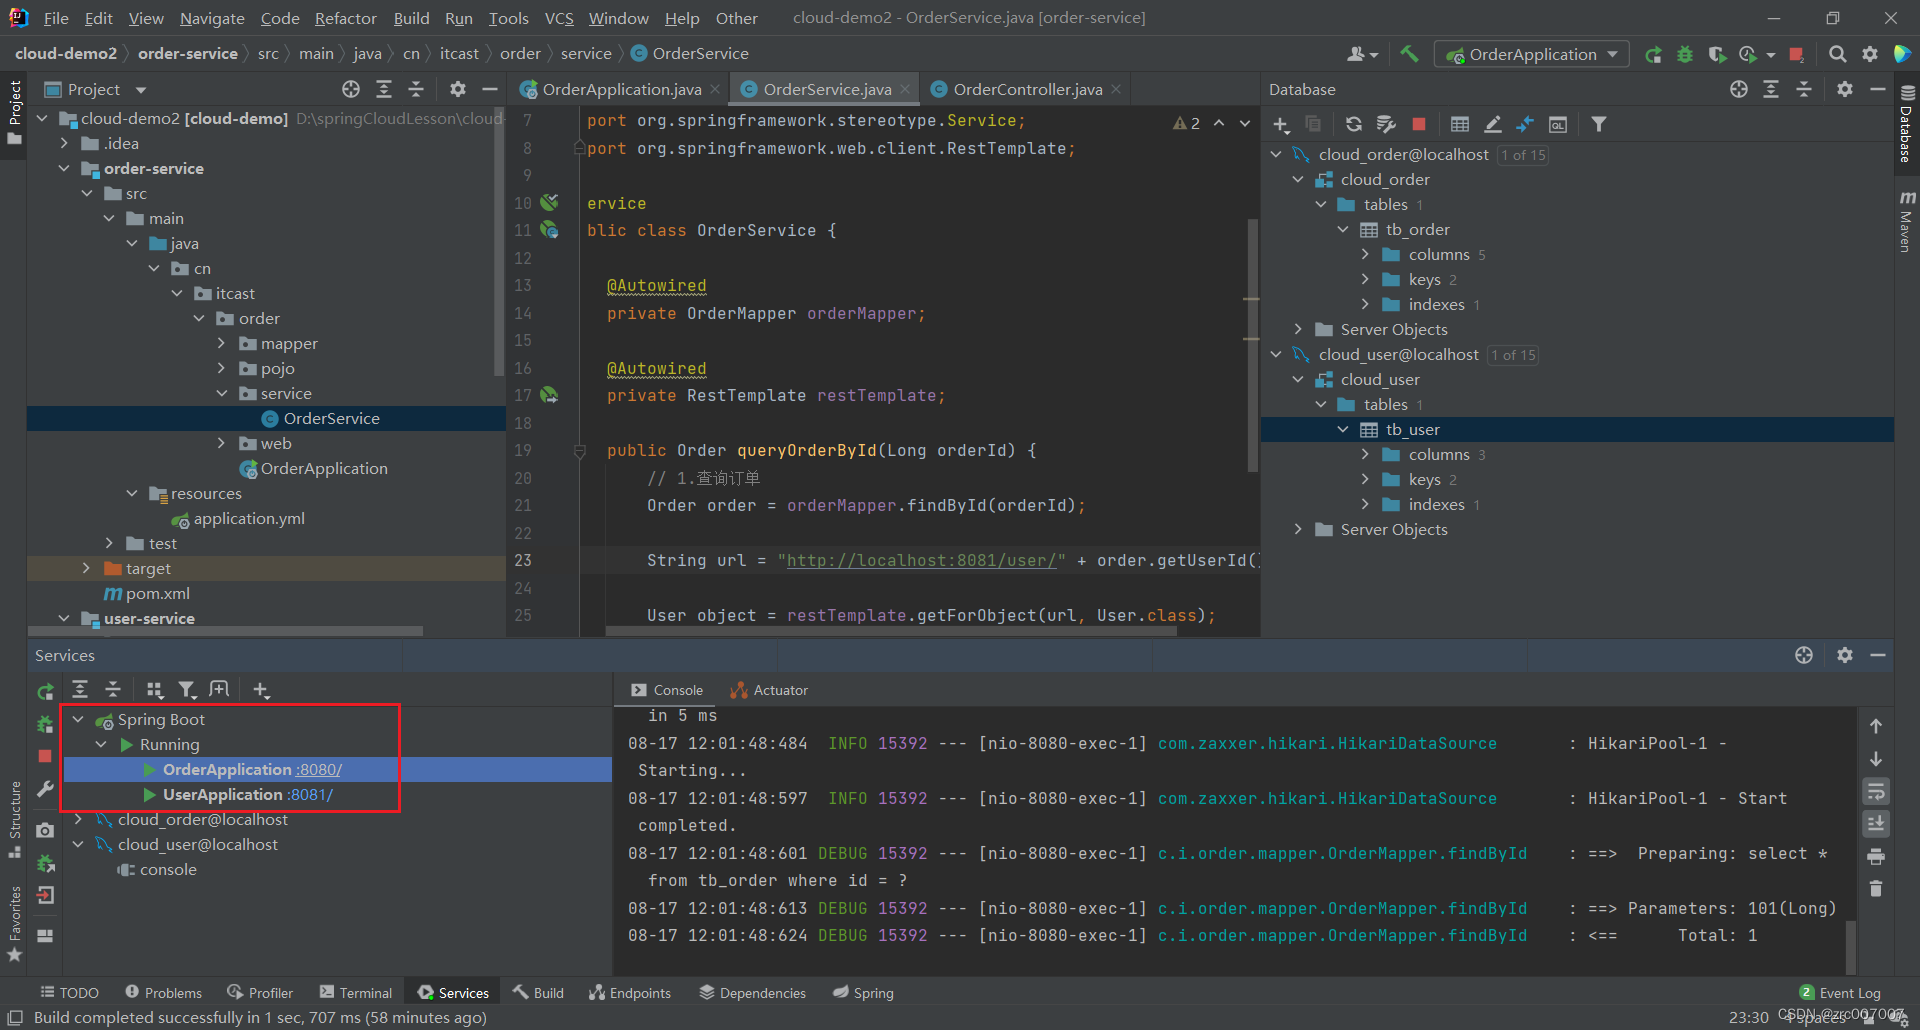
Task: Select pom.xml in Project tree
Action: 157,593
